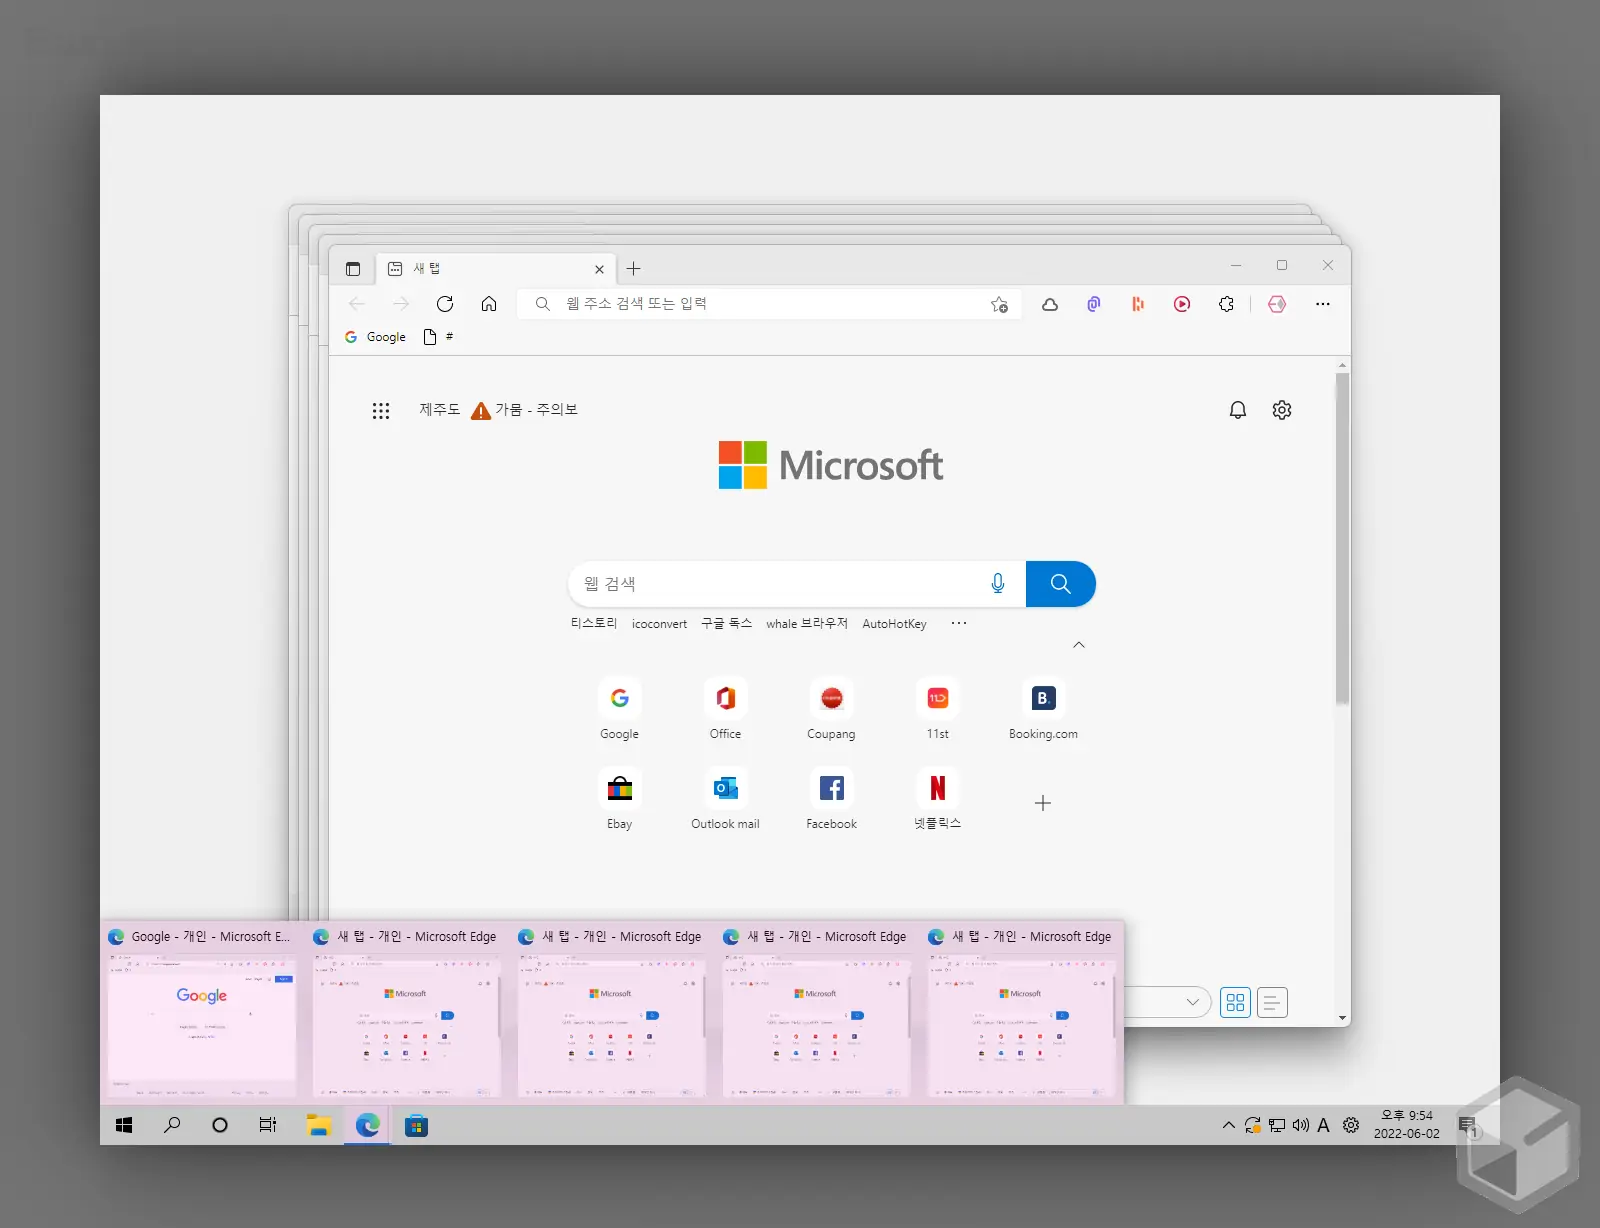The image size is (1600, 1228).
Task: Click the Microsoft Edge taskbar icon
Action: point(367,1125)
